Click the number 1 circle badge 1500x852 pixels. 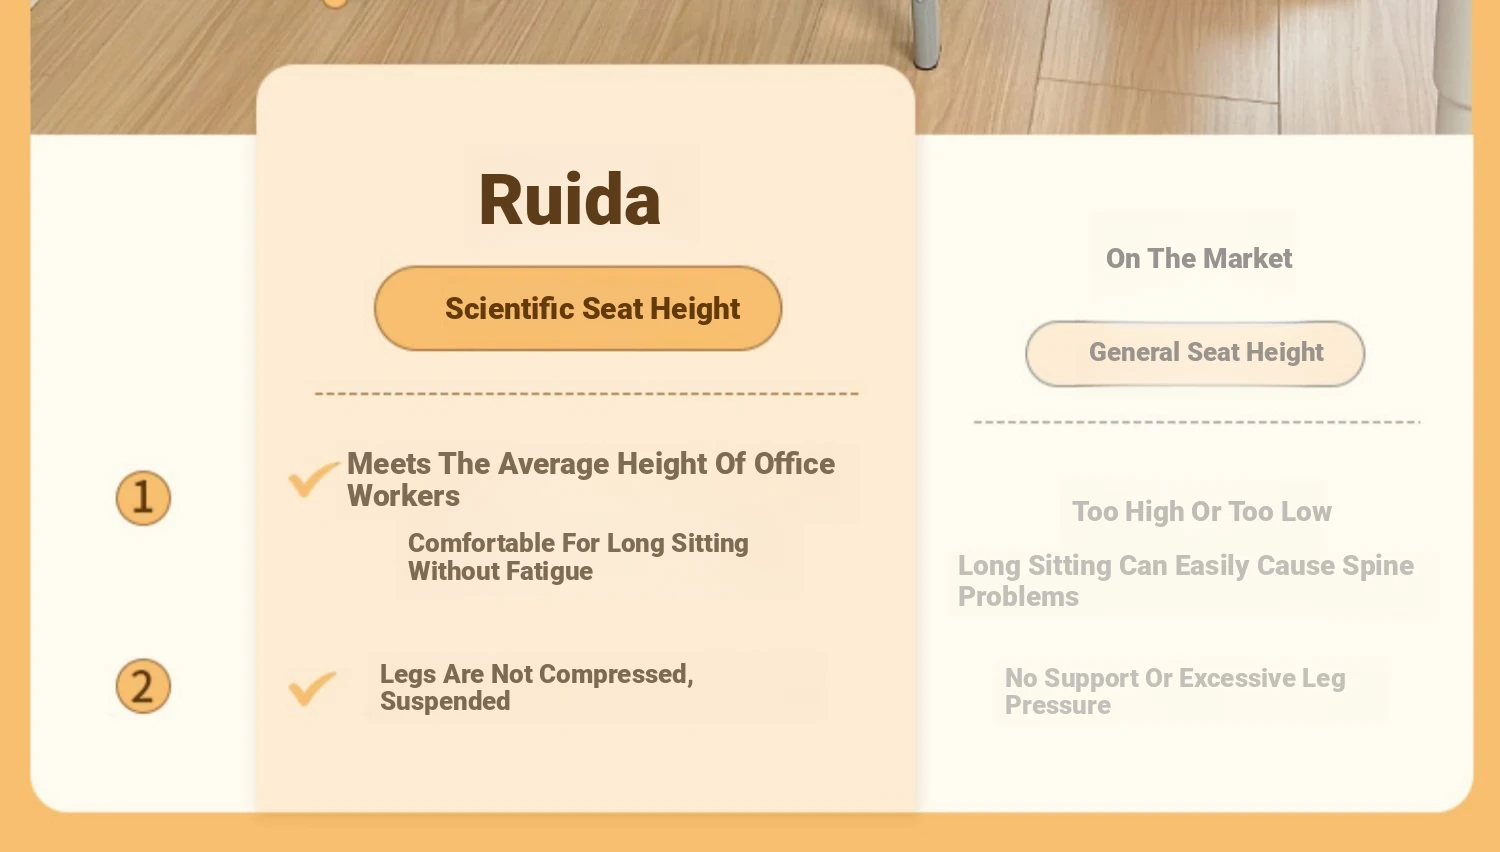click(143, 498)
